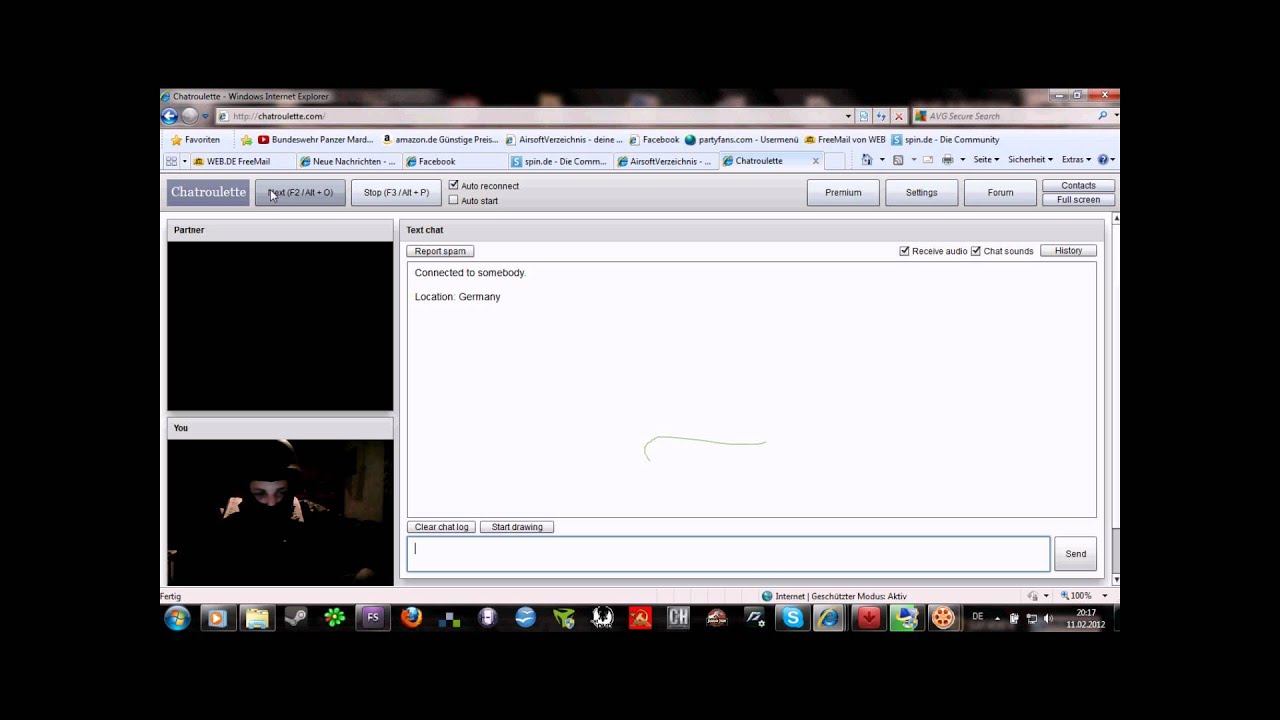Click the Contacts button
Image resolution: width=1280 pixels, height=720 pixels.
coord(1078,185)
